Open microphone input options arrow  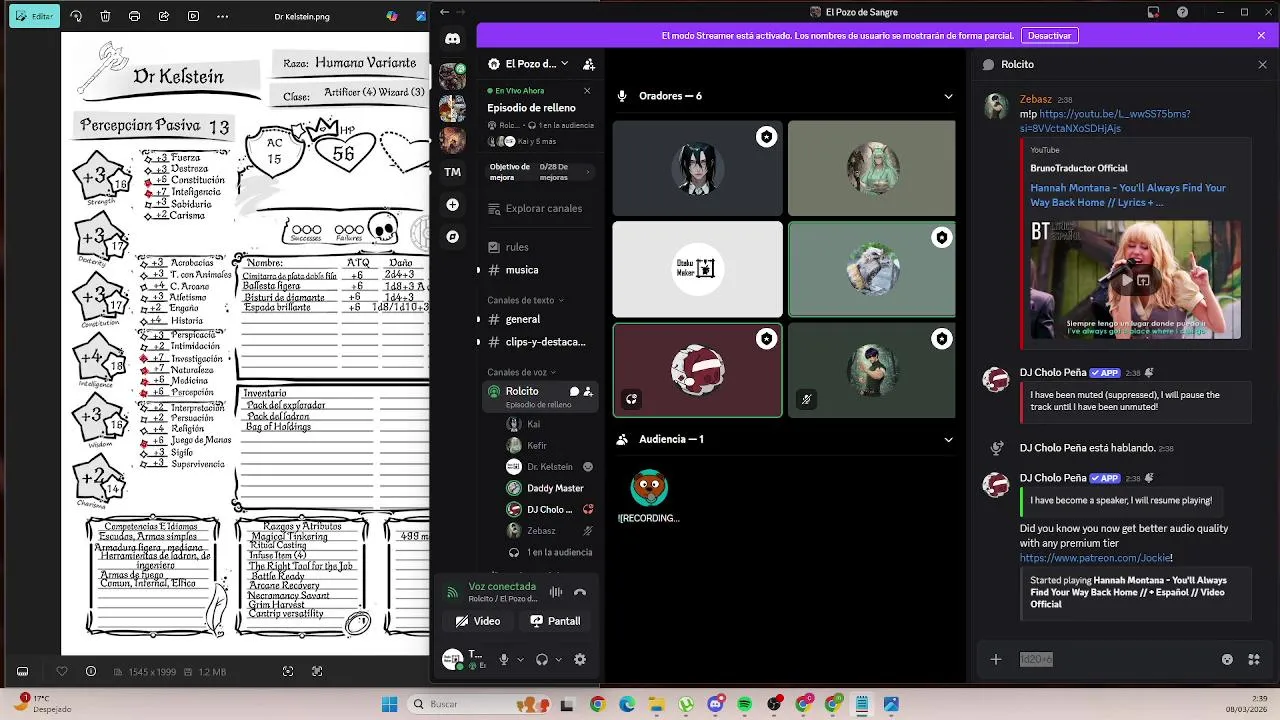pos(520,659)
